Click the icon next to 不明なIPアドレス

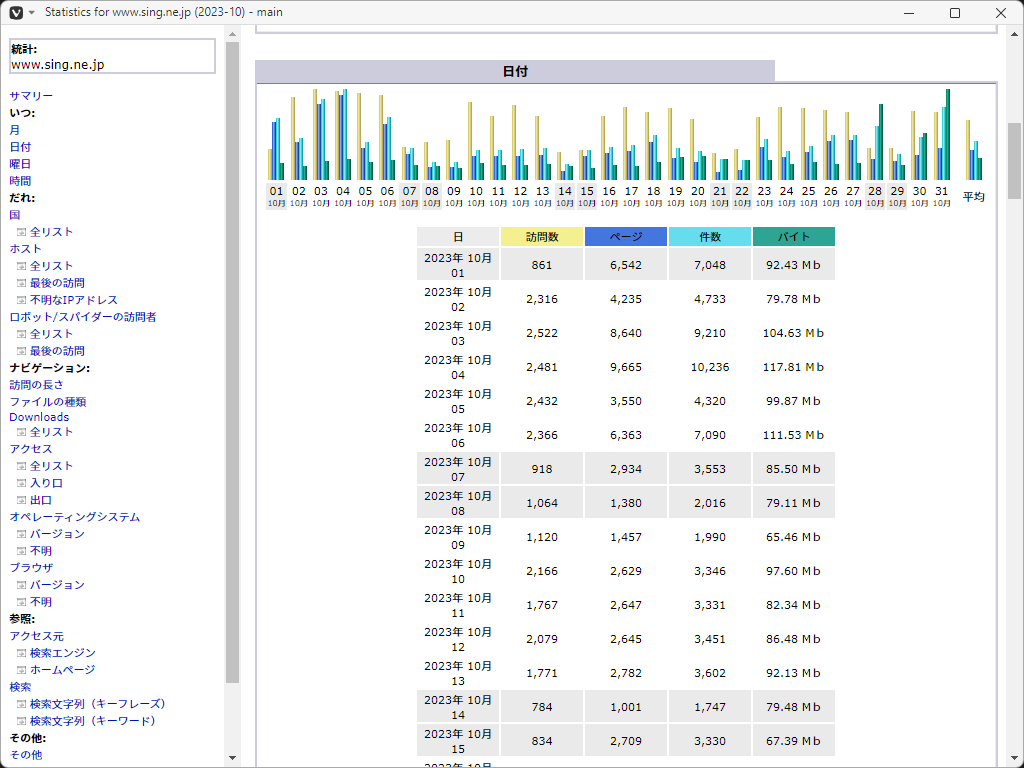[21, 300]
